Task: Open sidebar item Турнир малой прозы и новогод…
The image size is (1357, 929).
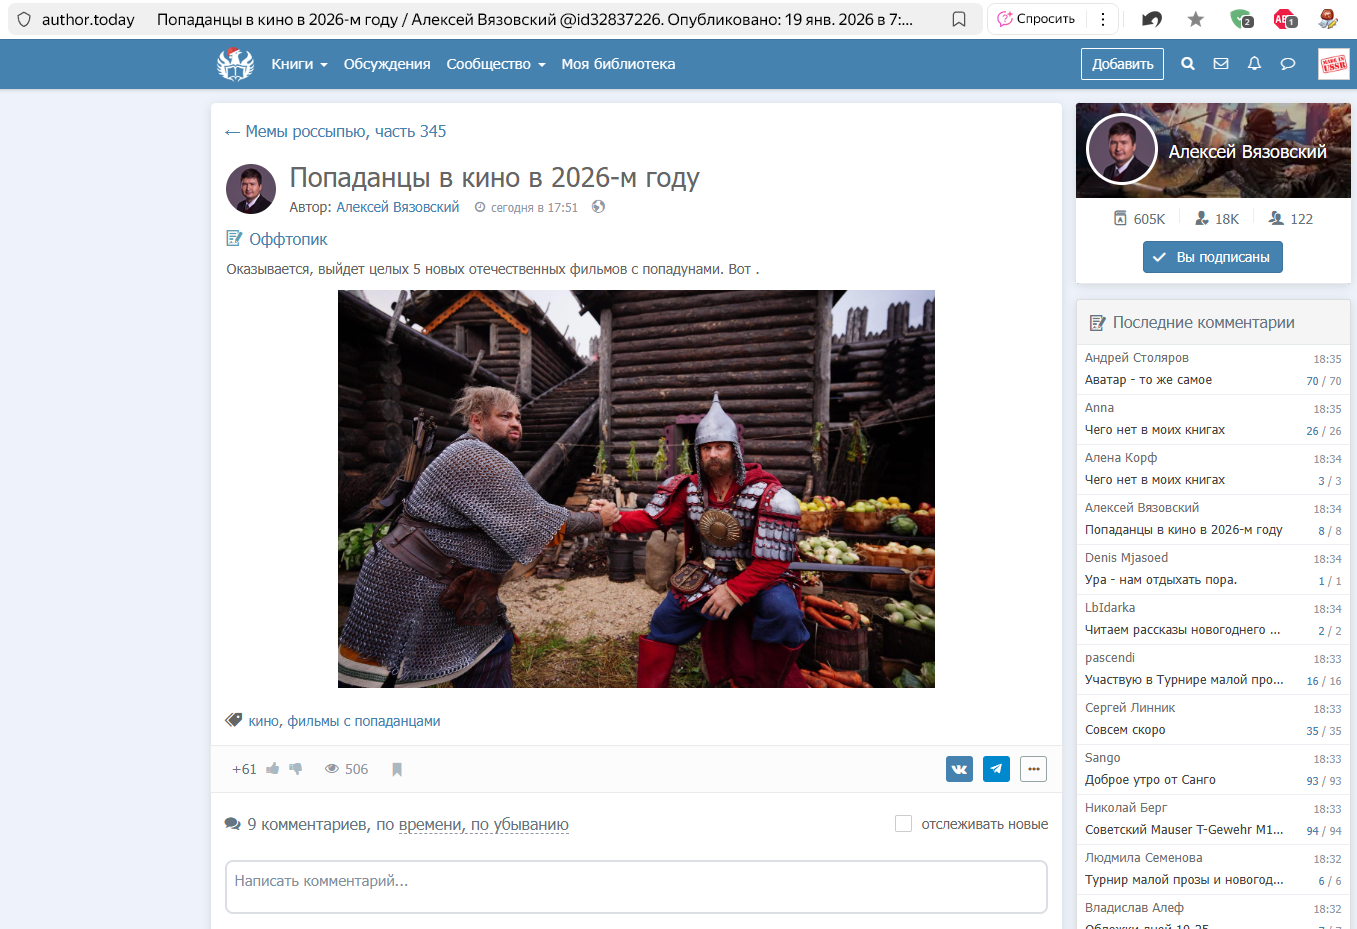Action: (1185, 880)
